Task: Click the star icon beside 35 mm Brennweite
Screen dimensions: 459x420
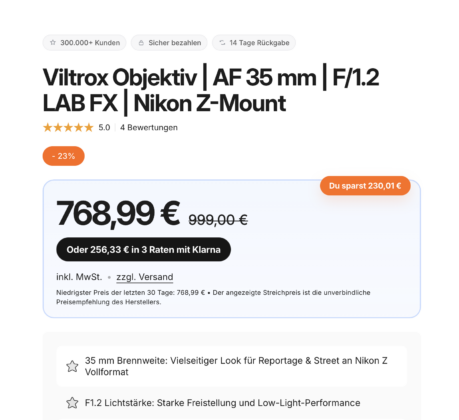Action: [72, 366]
